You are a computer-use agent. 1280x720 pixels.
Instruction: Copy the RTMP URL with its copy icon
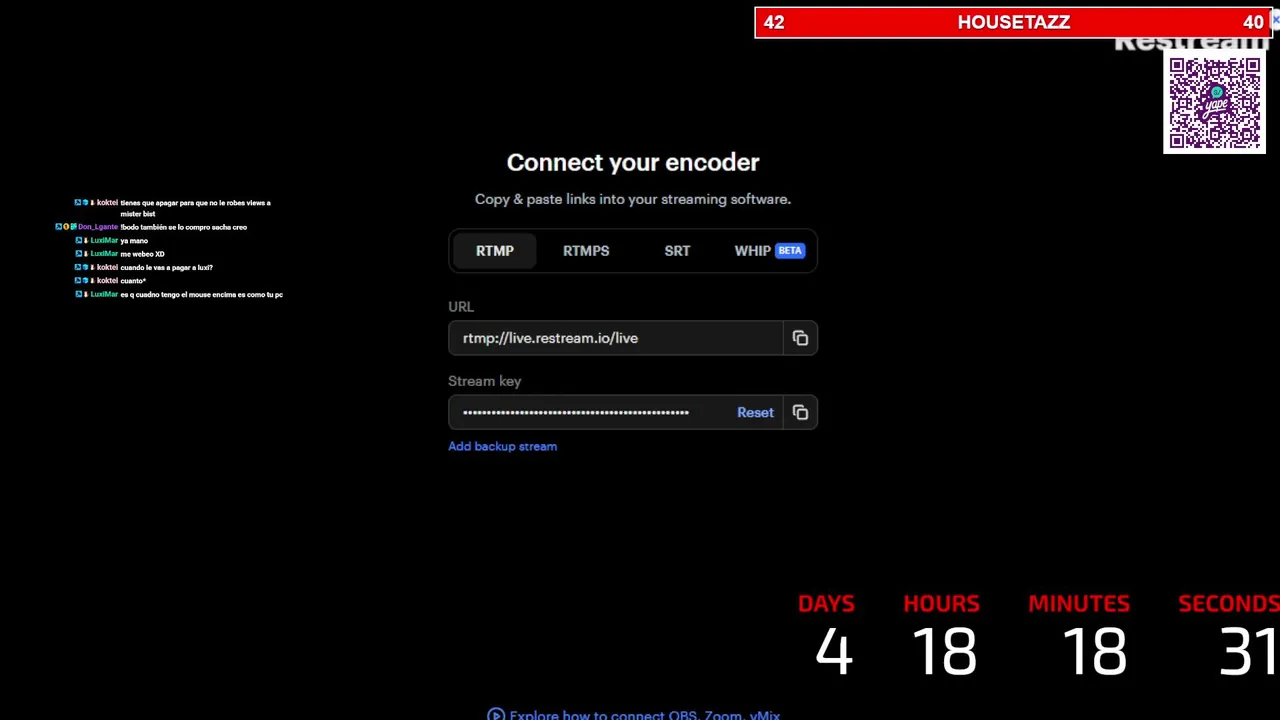click(800, 338)
